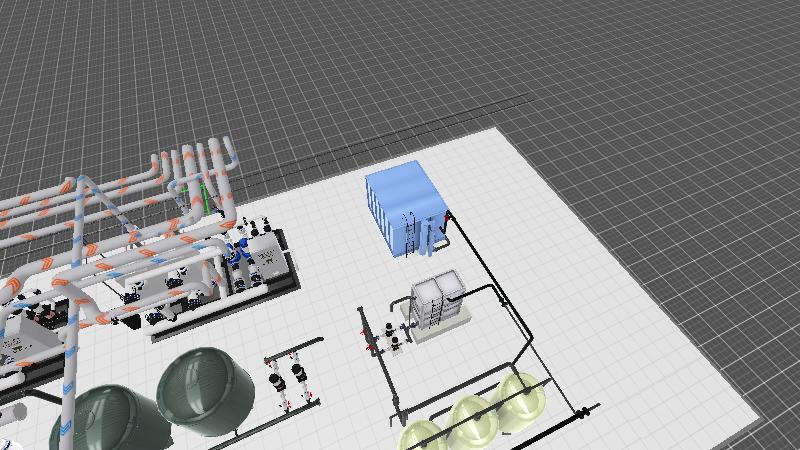Select the black pipe end-cap near right vessel
800x450 pixels.
pos(582,411)
